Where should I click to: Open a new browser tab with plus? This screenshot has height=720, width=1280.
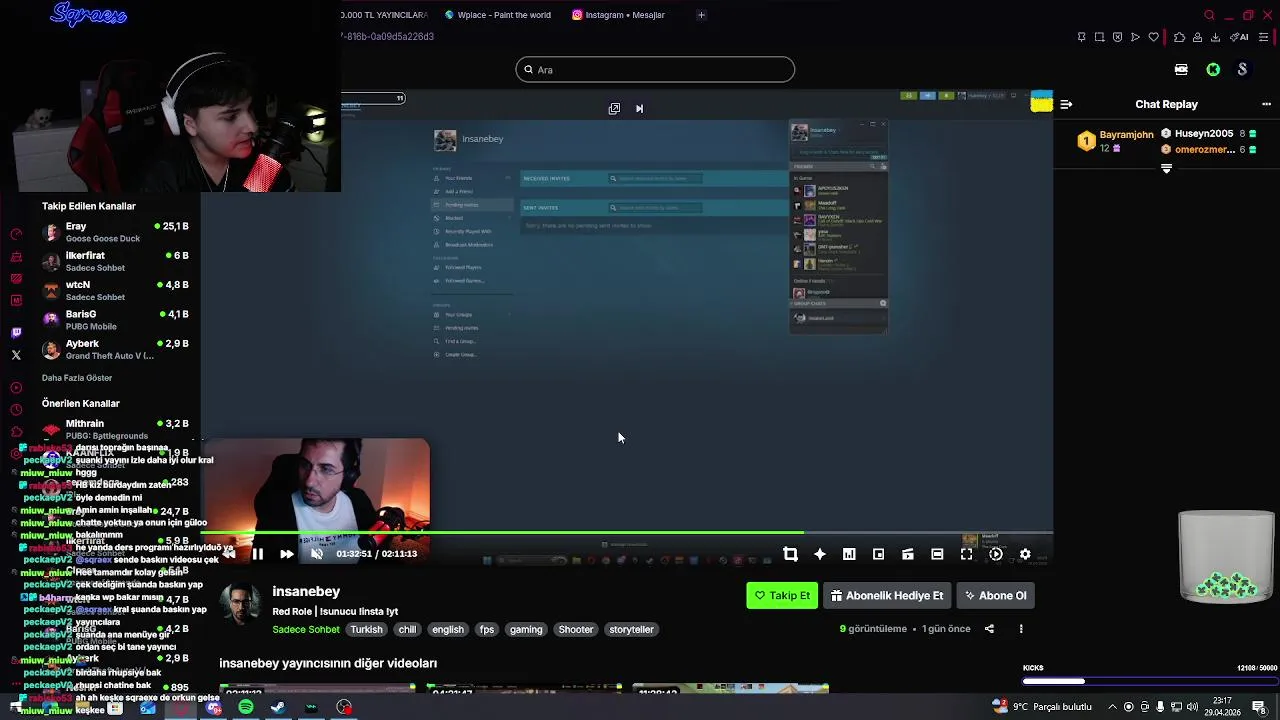701,15
